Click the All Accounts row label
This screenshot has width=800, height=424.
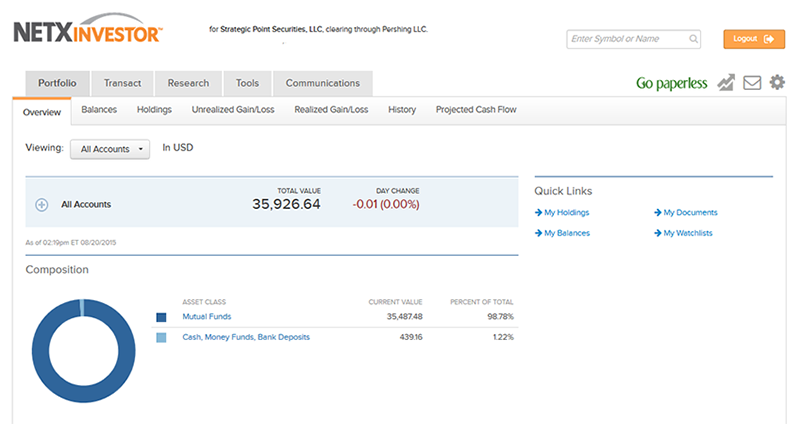[86, 204]
